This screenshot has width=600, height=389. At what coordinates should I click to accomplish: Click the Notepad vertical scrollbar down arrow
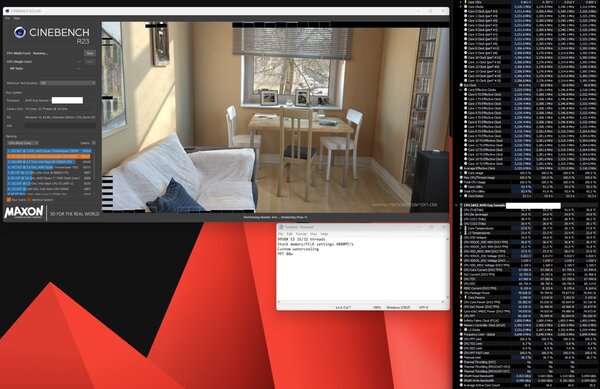pos(447,297)
